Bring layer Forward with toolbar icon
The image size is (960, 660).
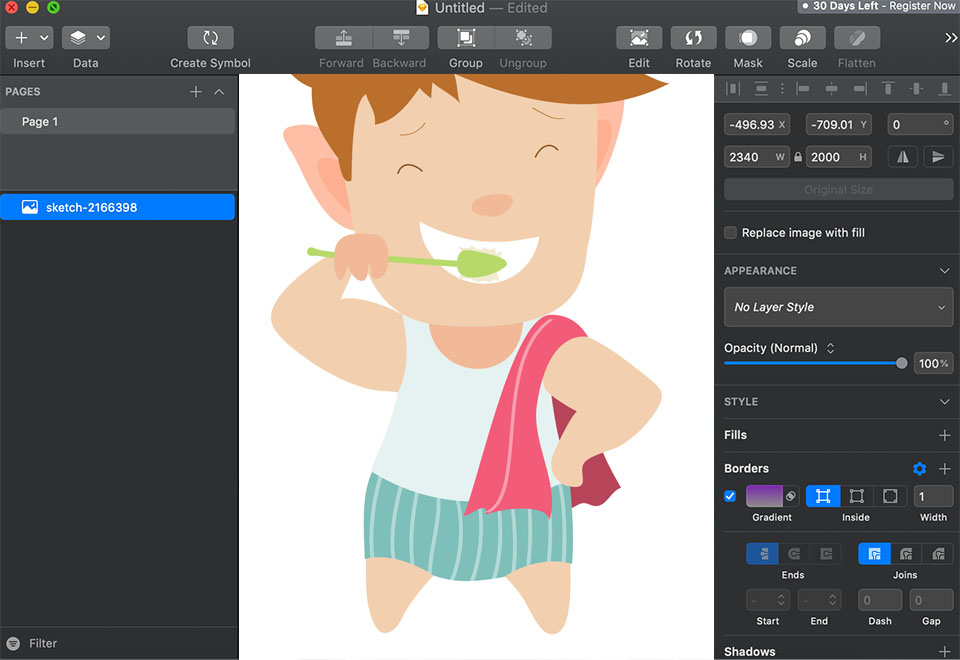pos(343,38)
